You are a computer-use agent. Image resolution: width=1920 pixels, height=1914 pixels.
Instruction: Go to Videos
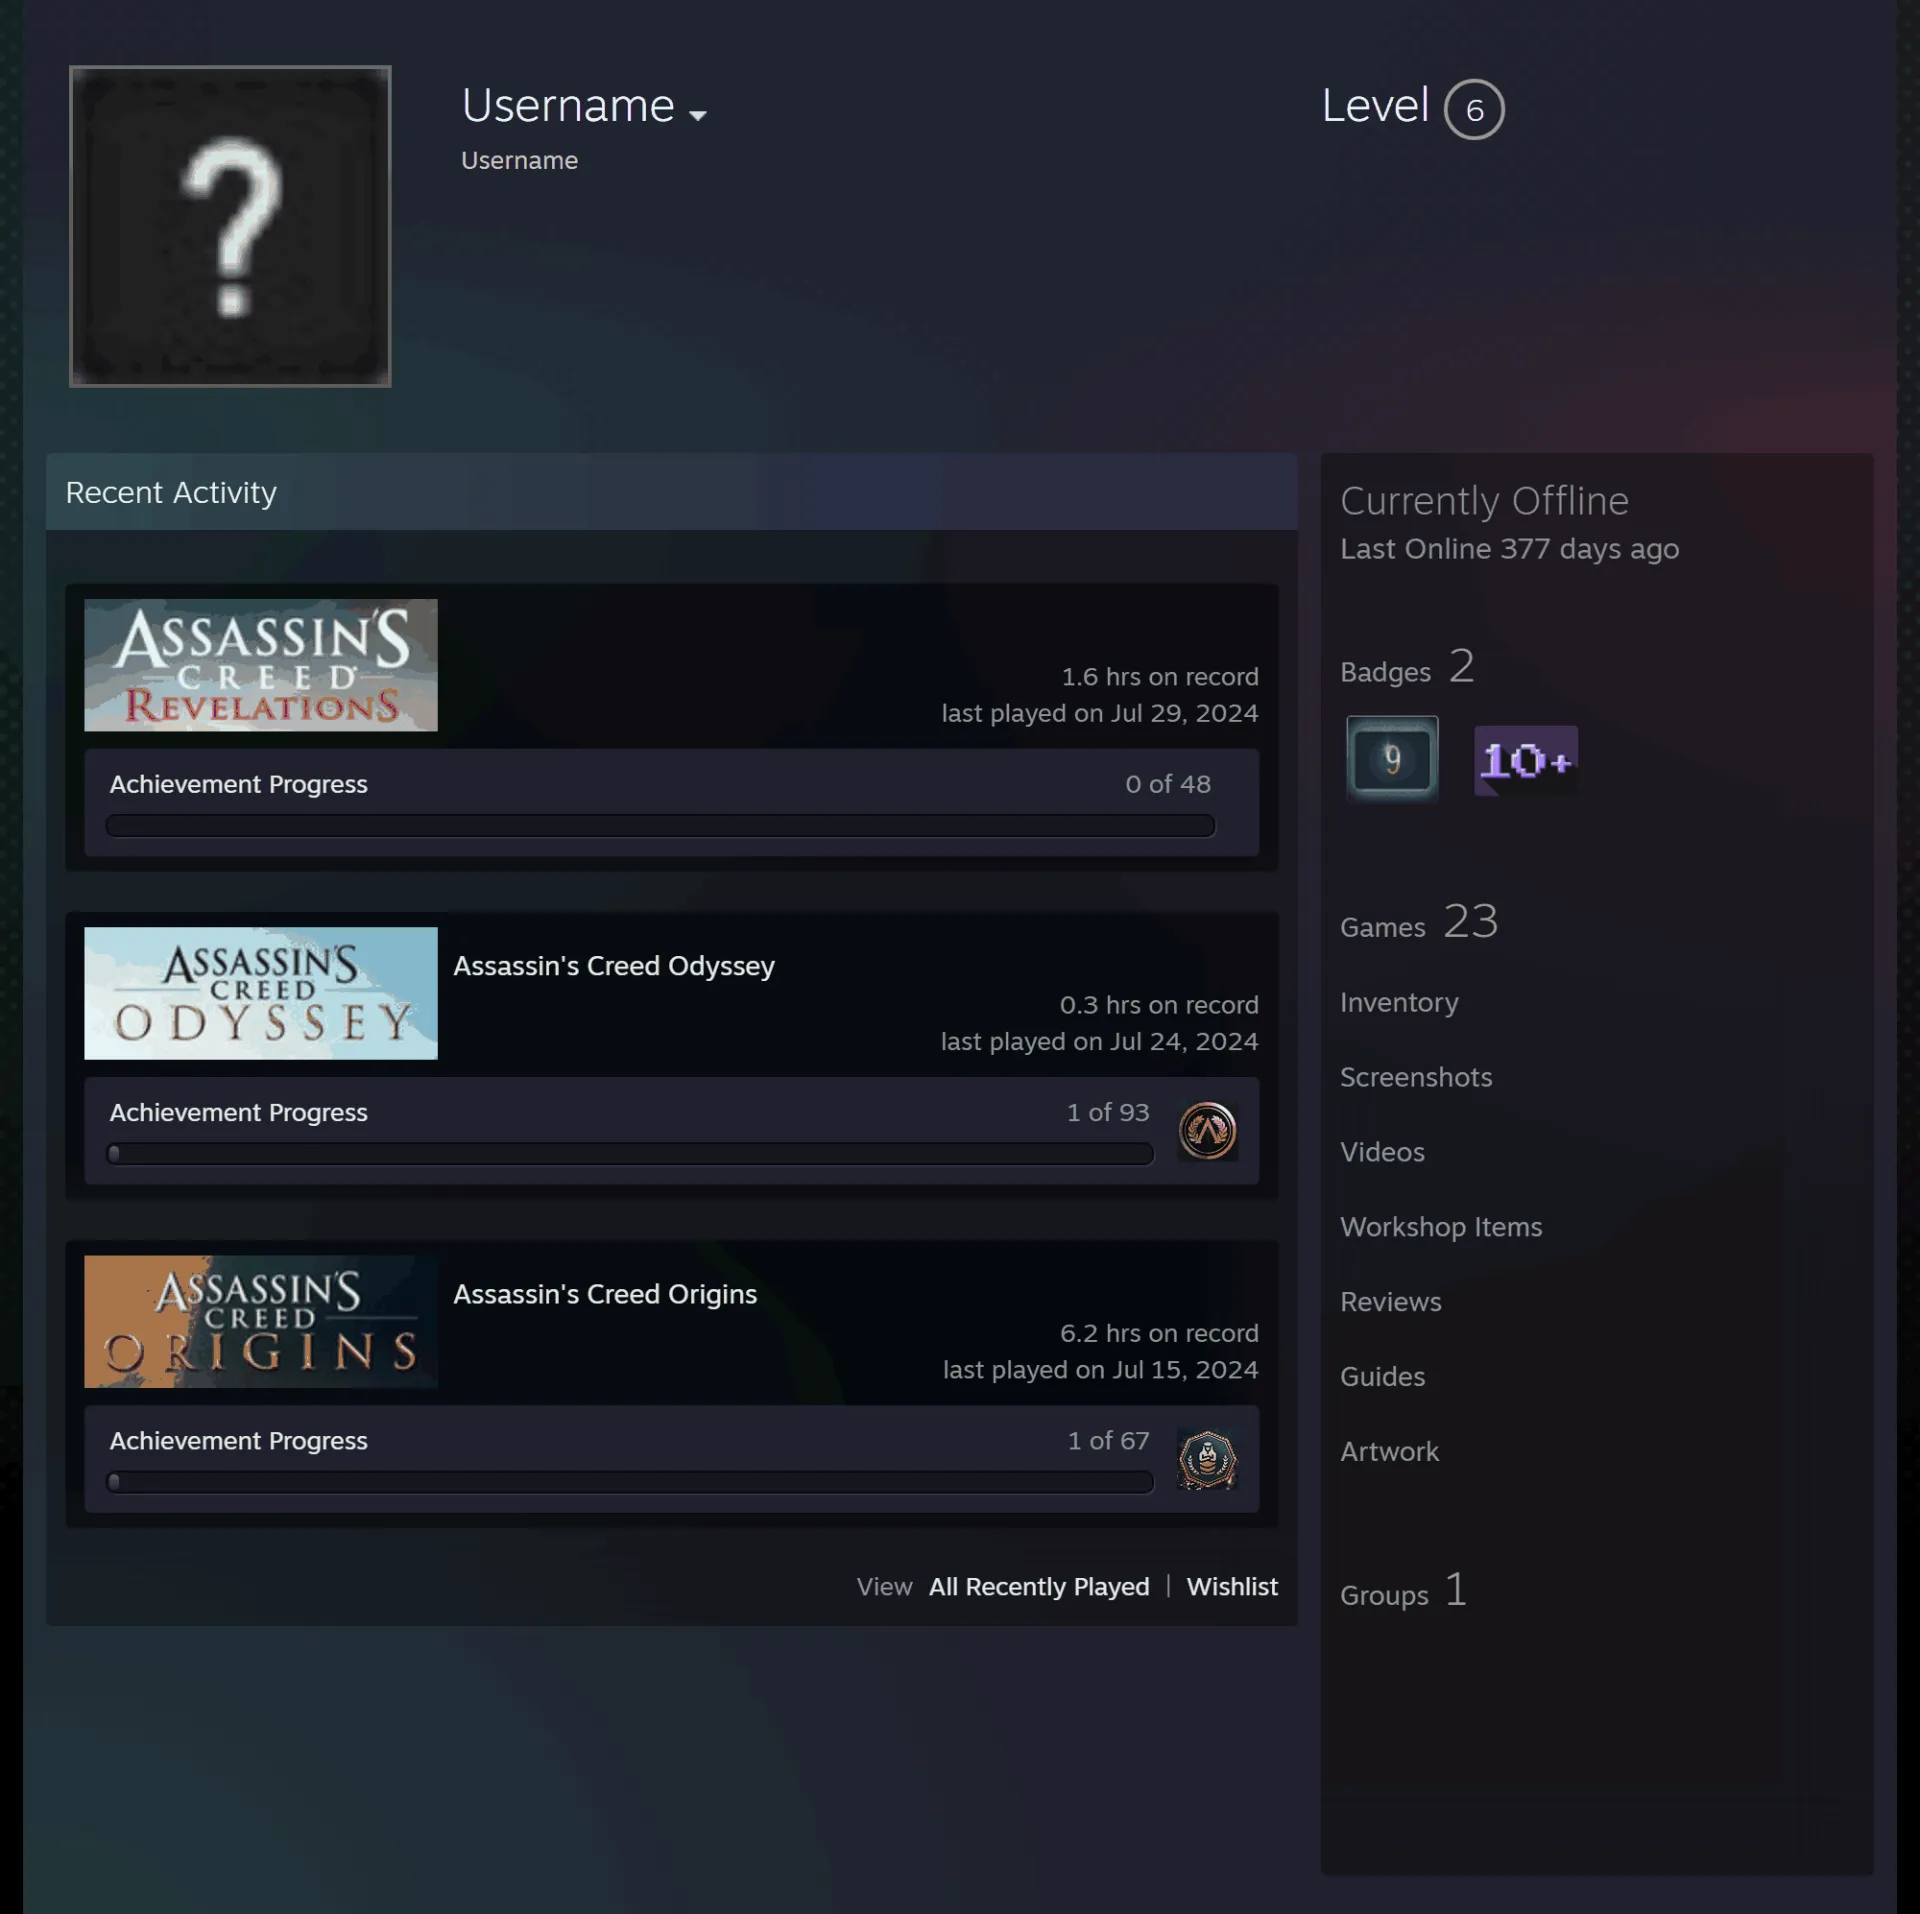tap(1382, 1152)
